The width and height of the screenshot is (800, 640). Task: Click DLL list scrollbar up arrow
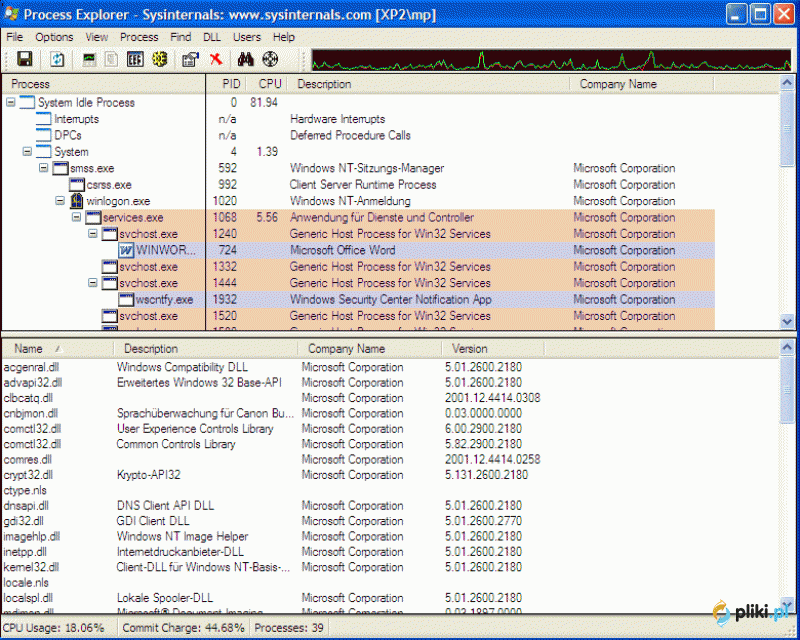pyautogui.click(x=787, y=347)
